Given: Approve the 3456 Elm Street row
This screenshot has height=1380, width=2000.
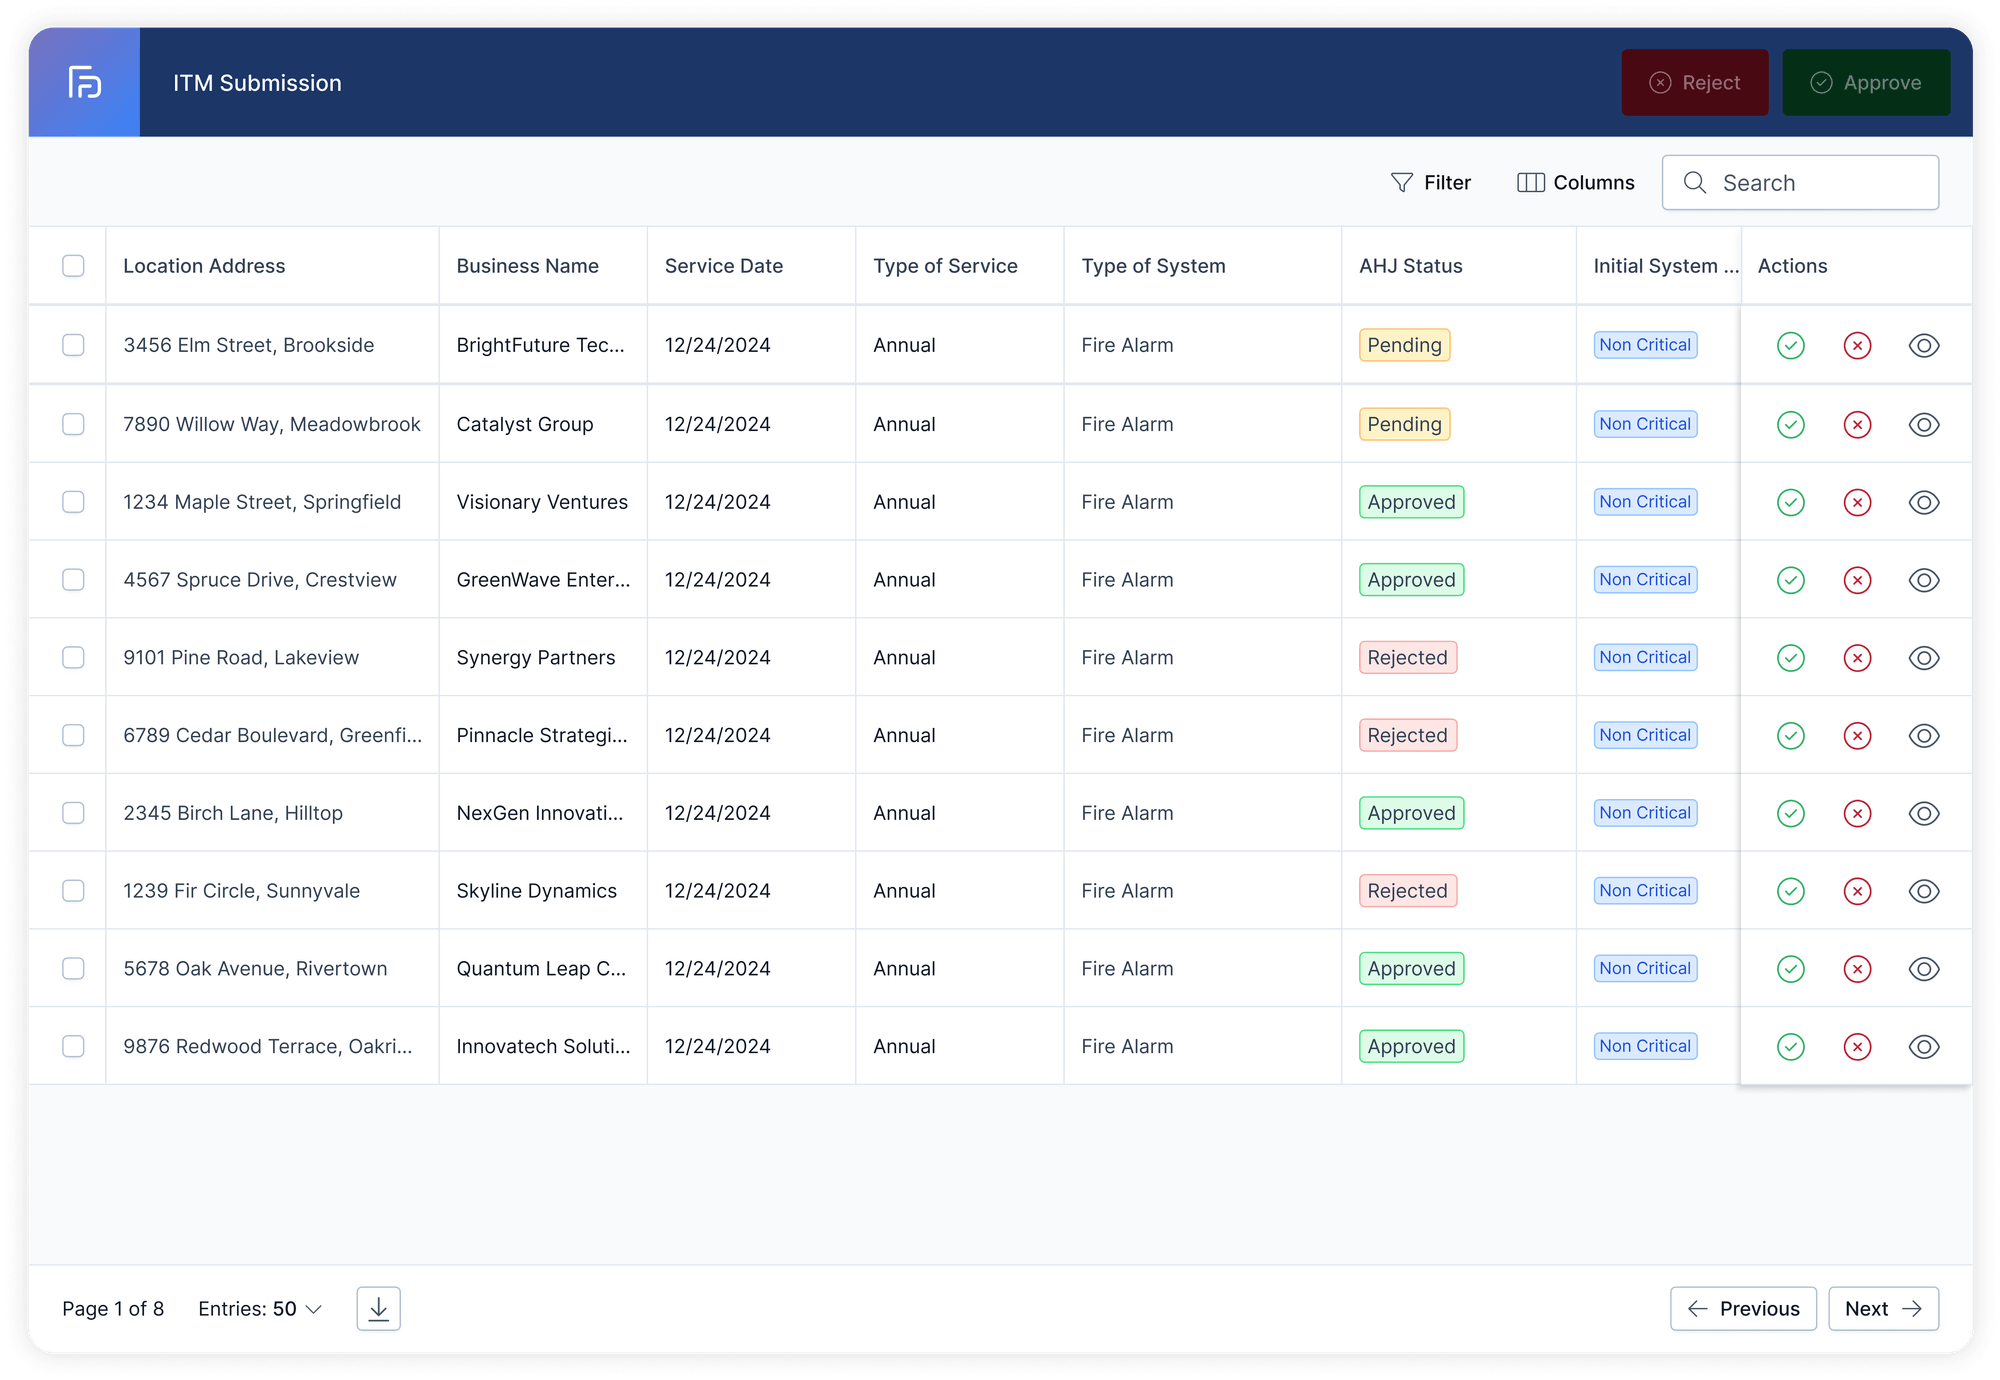Looking at the screenshot, I should [1790, 345].
